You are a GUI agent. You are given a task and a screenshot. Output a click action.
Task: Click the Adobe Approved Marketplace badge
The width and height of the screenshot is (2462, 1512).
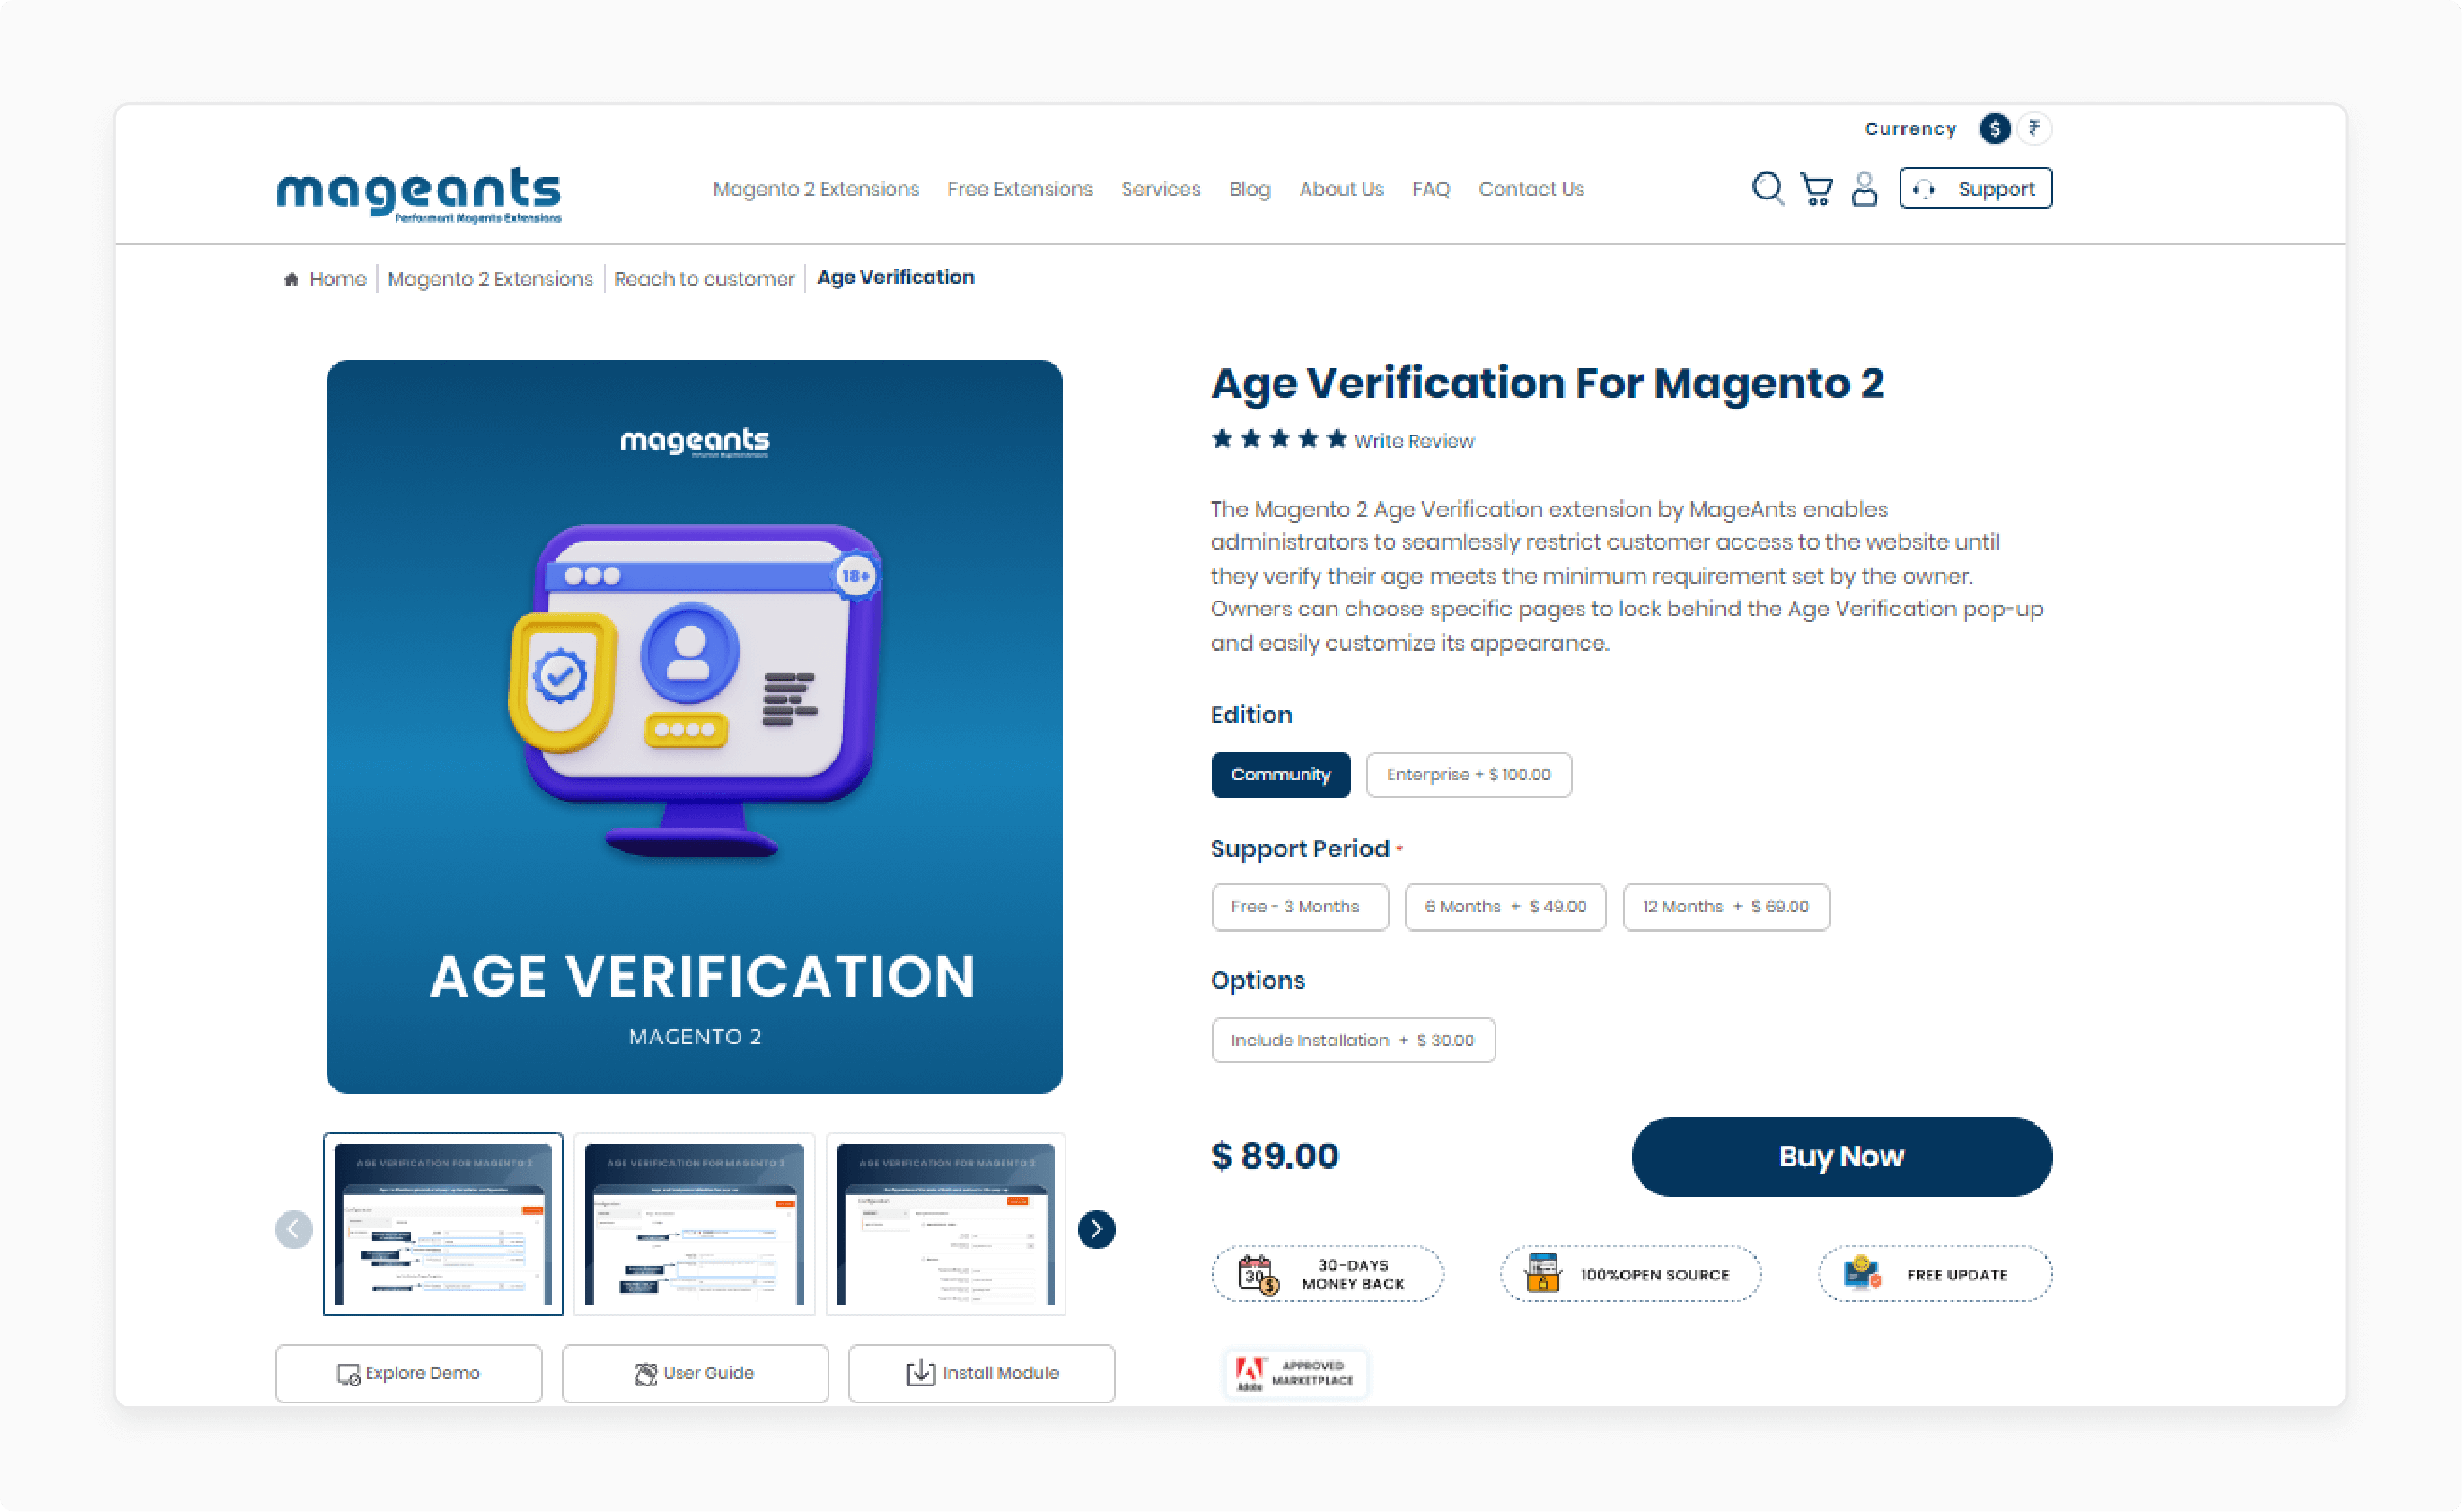tap(1295, 1373)
